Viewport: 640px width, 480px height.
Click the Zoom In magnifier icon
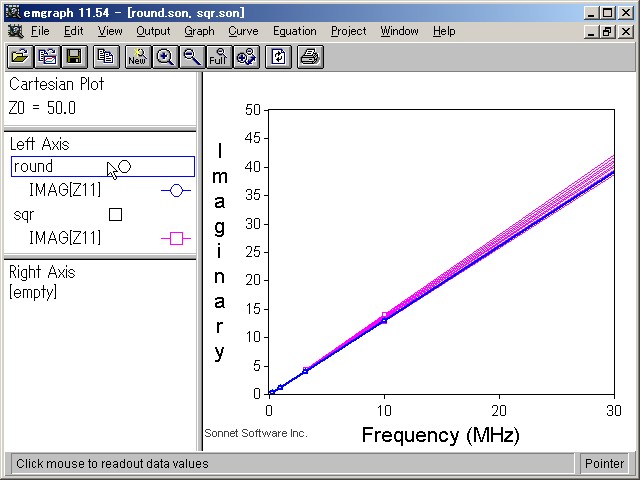[x=164, y=57]
